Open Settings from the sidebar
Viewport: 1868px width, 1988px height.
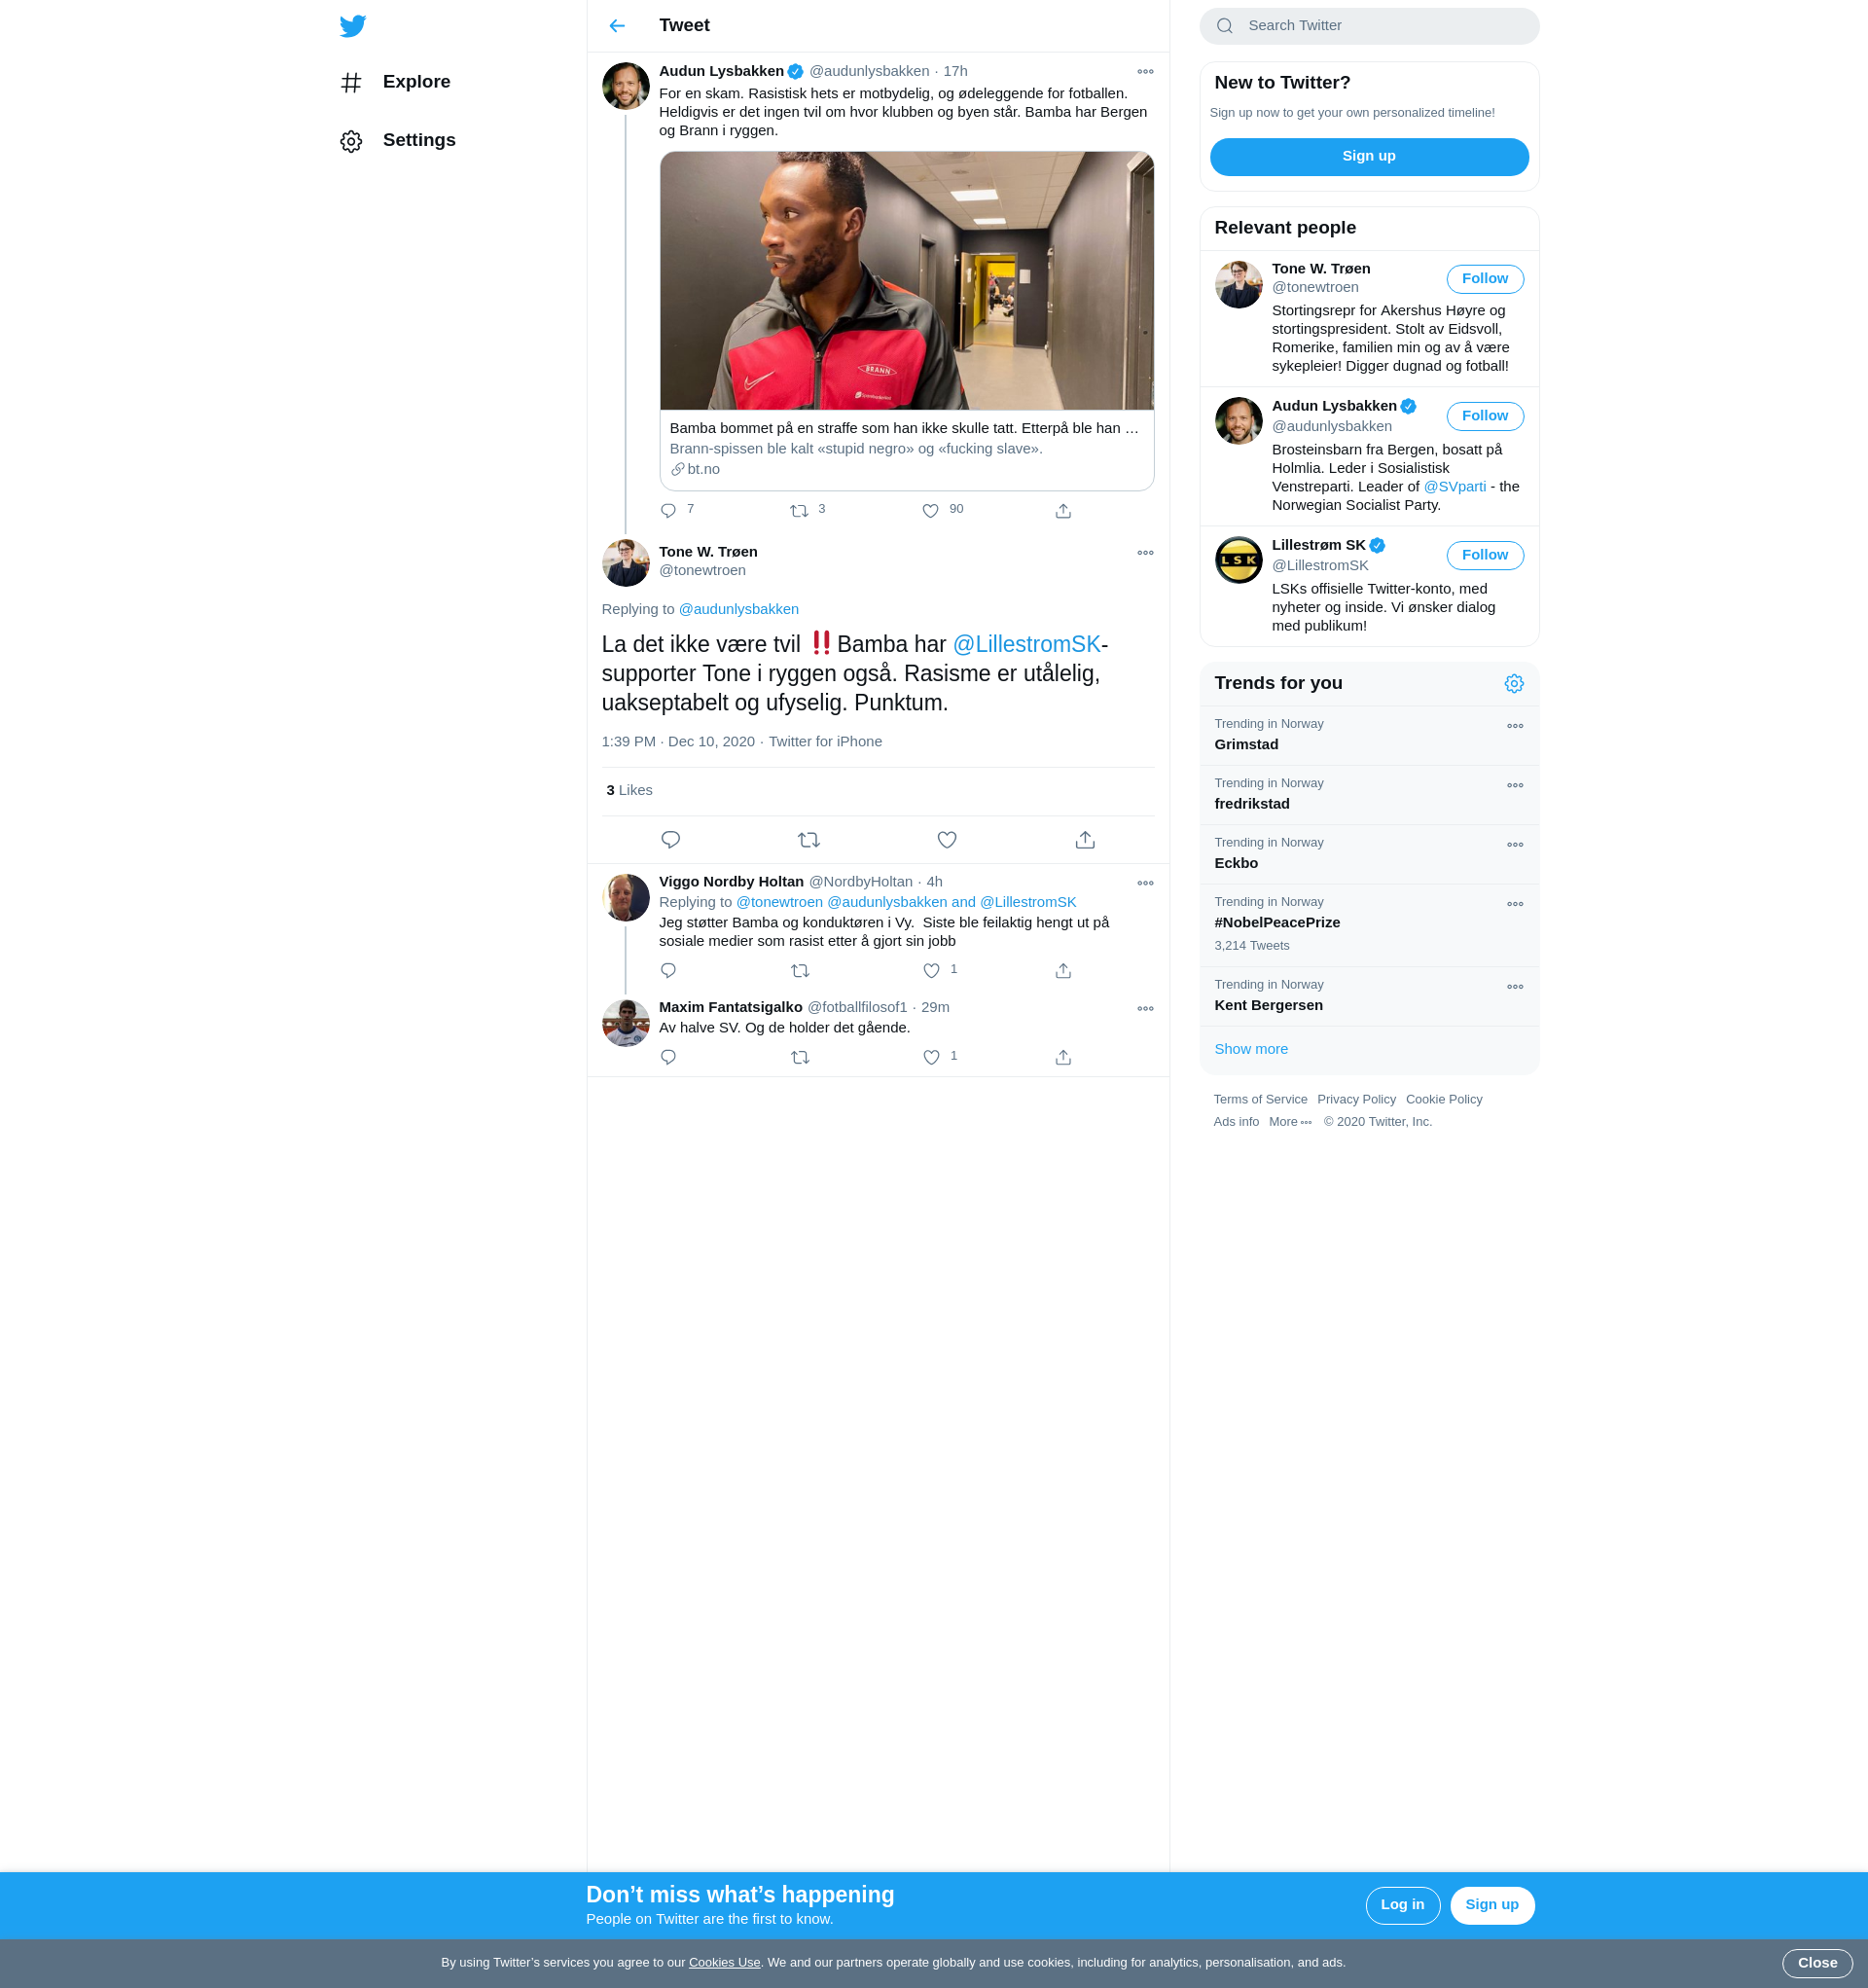click(398, 141)
